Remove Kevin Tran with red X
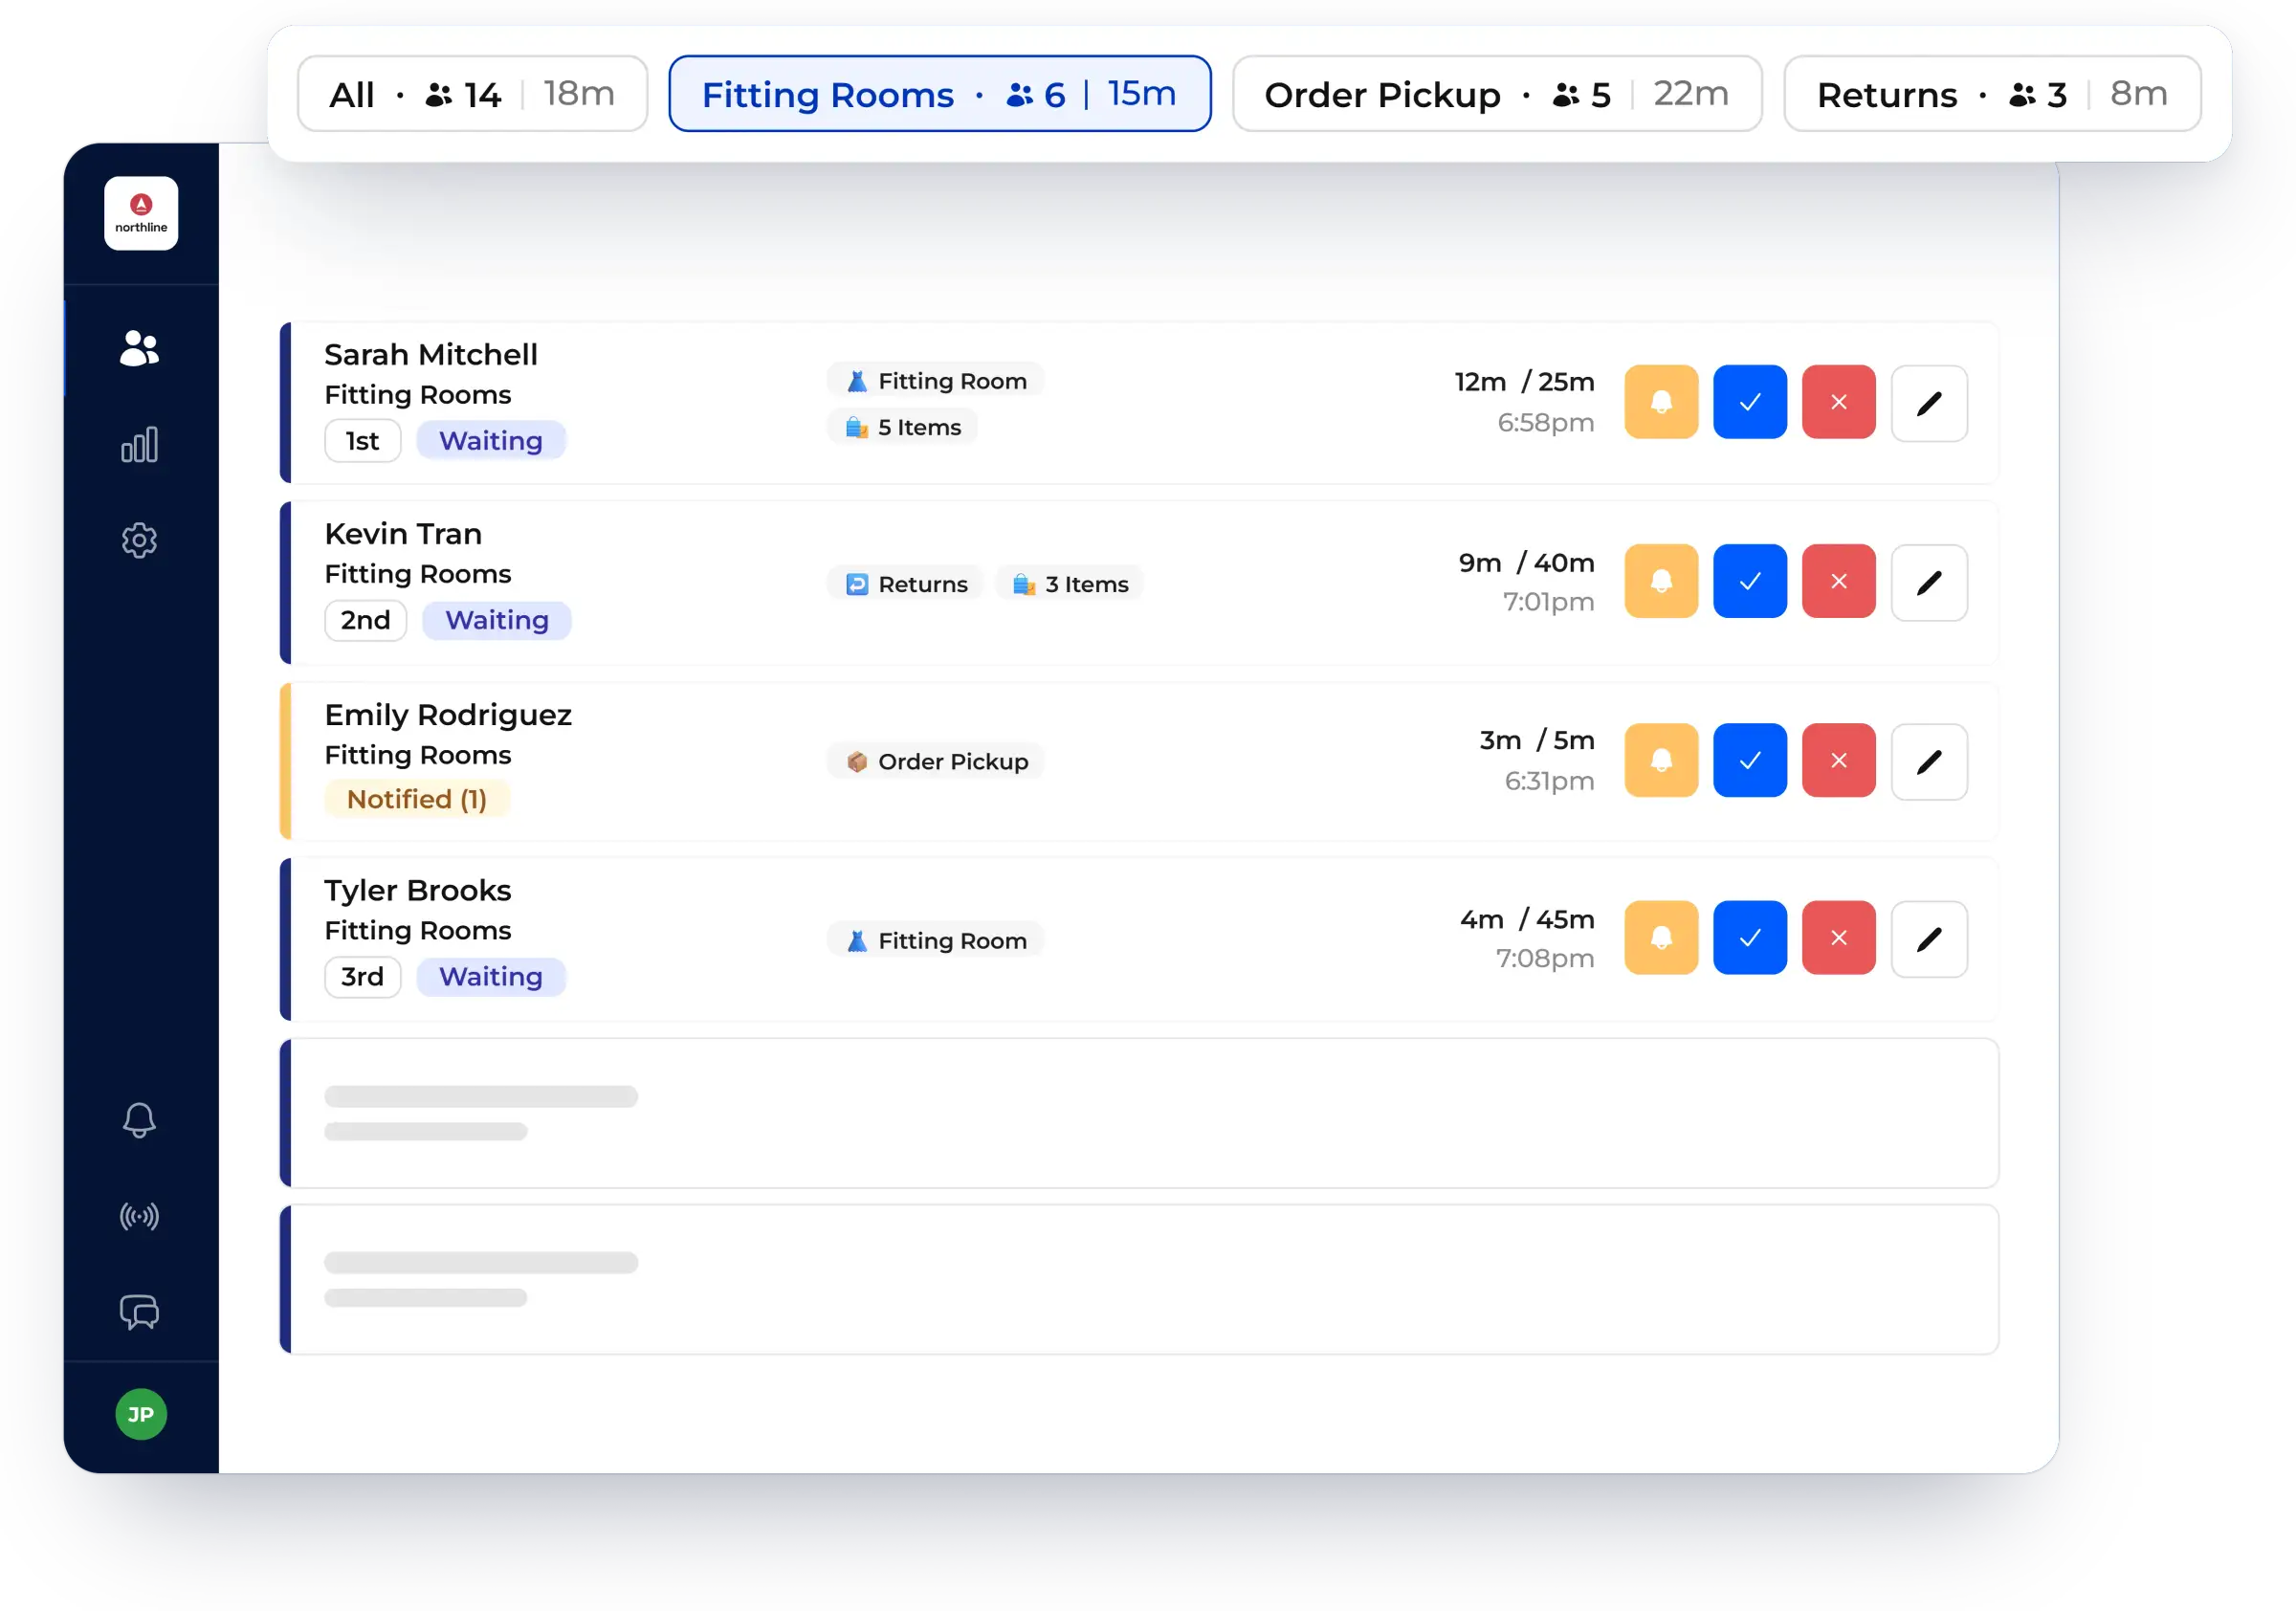The image size is (2296, 1611). 1839,581
